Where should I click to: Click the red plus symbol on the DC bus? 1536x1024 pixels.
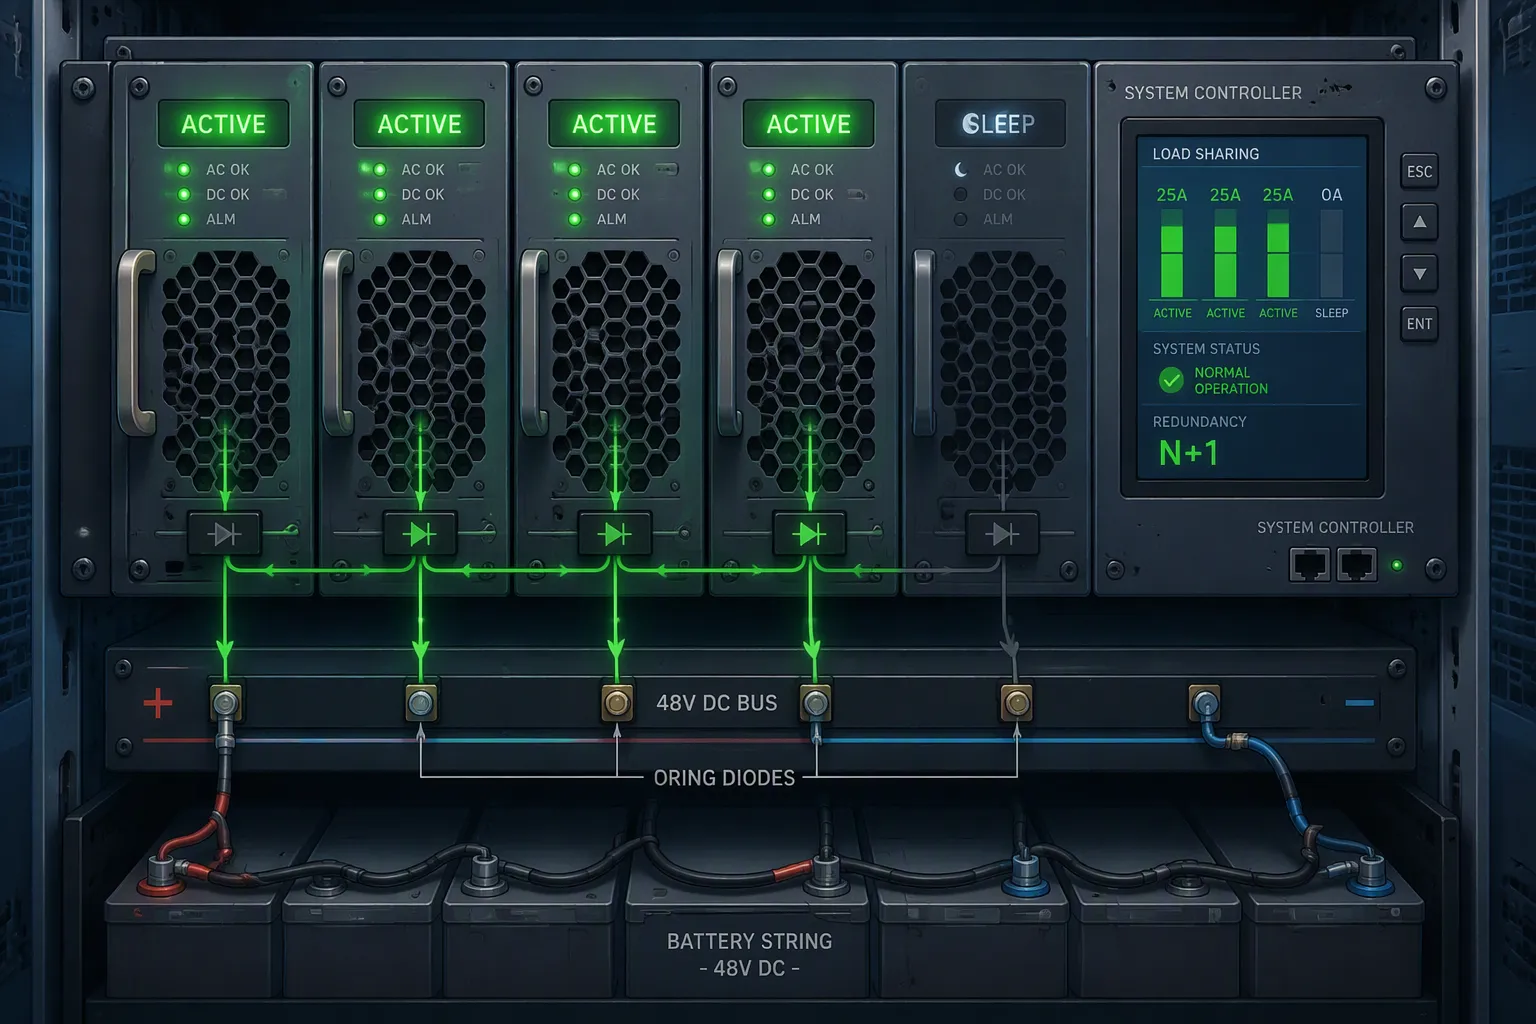[x=158, y=703]
